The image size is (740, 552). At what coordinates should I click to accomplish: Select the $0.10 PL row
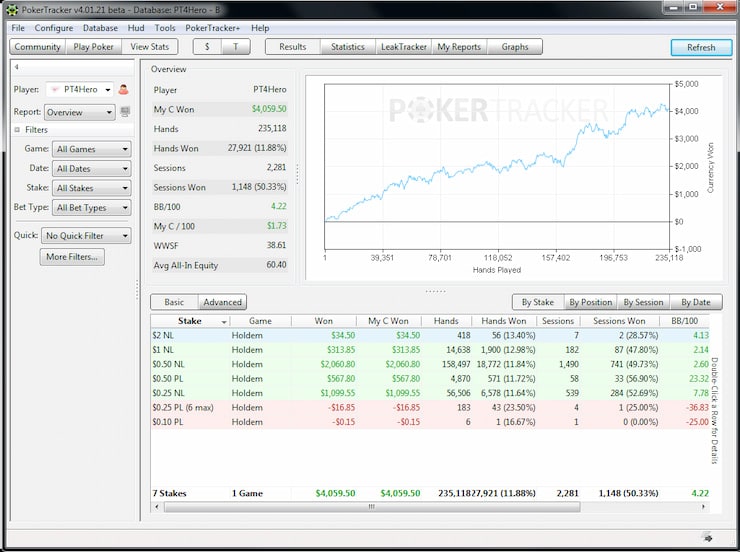coord(430,422)
